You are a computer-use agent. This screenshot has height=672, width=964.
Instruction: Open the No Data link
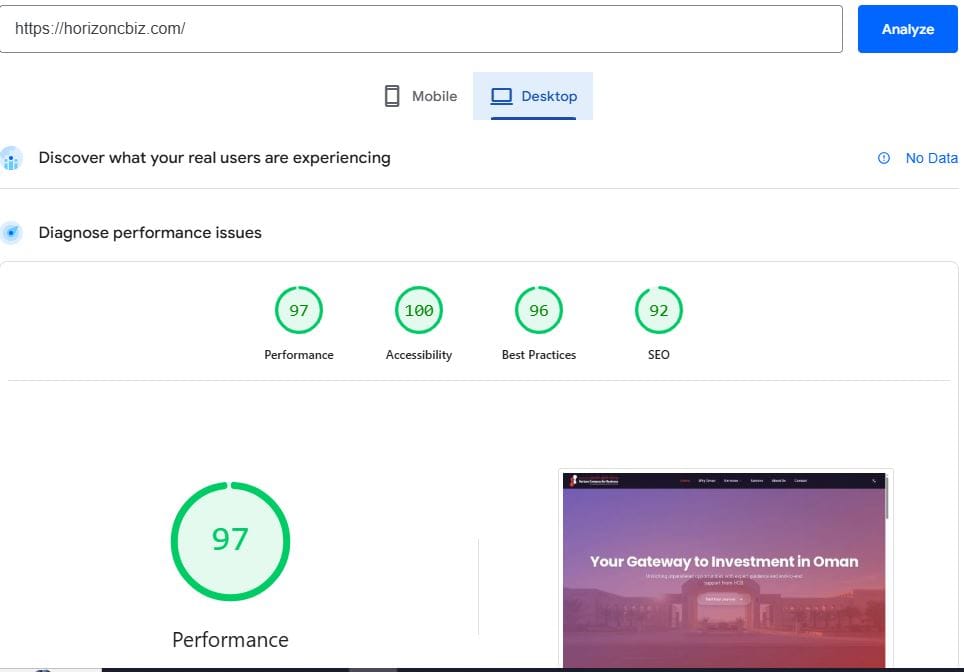pyautogui.click(x=931, y=158)
